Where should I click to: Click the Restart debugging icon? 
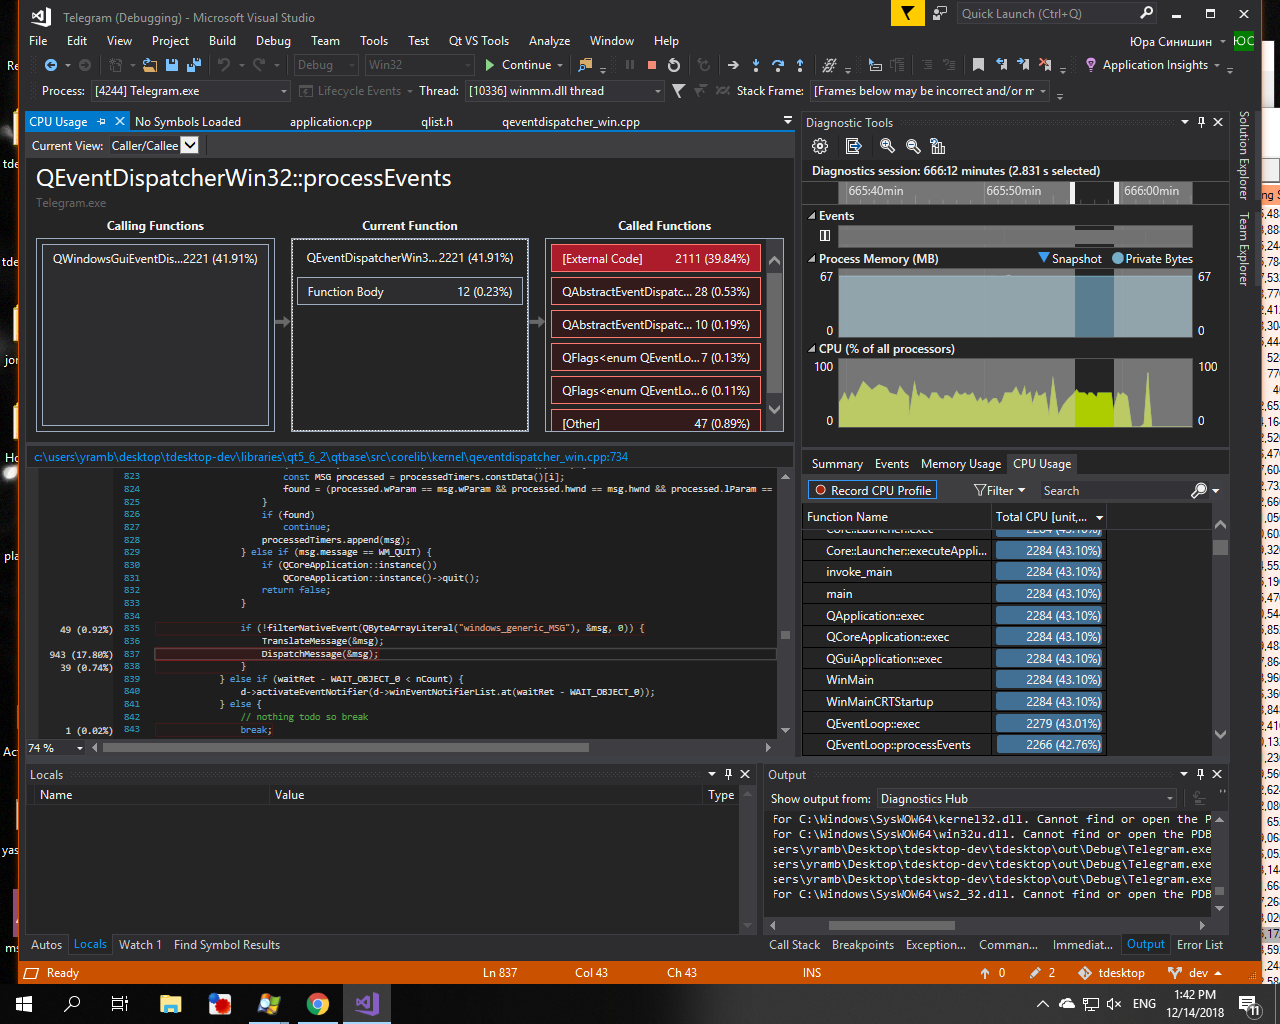(674, 65)
